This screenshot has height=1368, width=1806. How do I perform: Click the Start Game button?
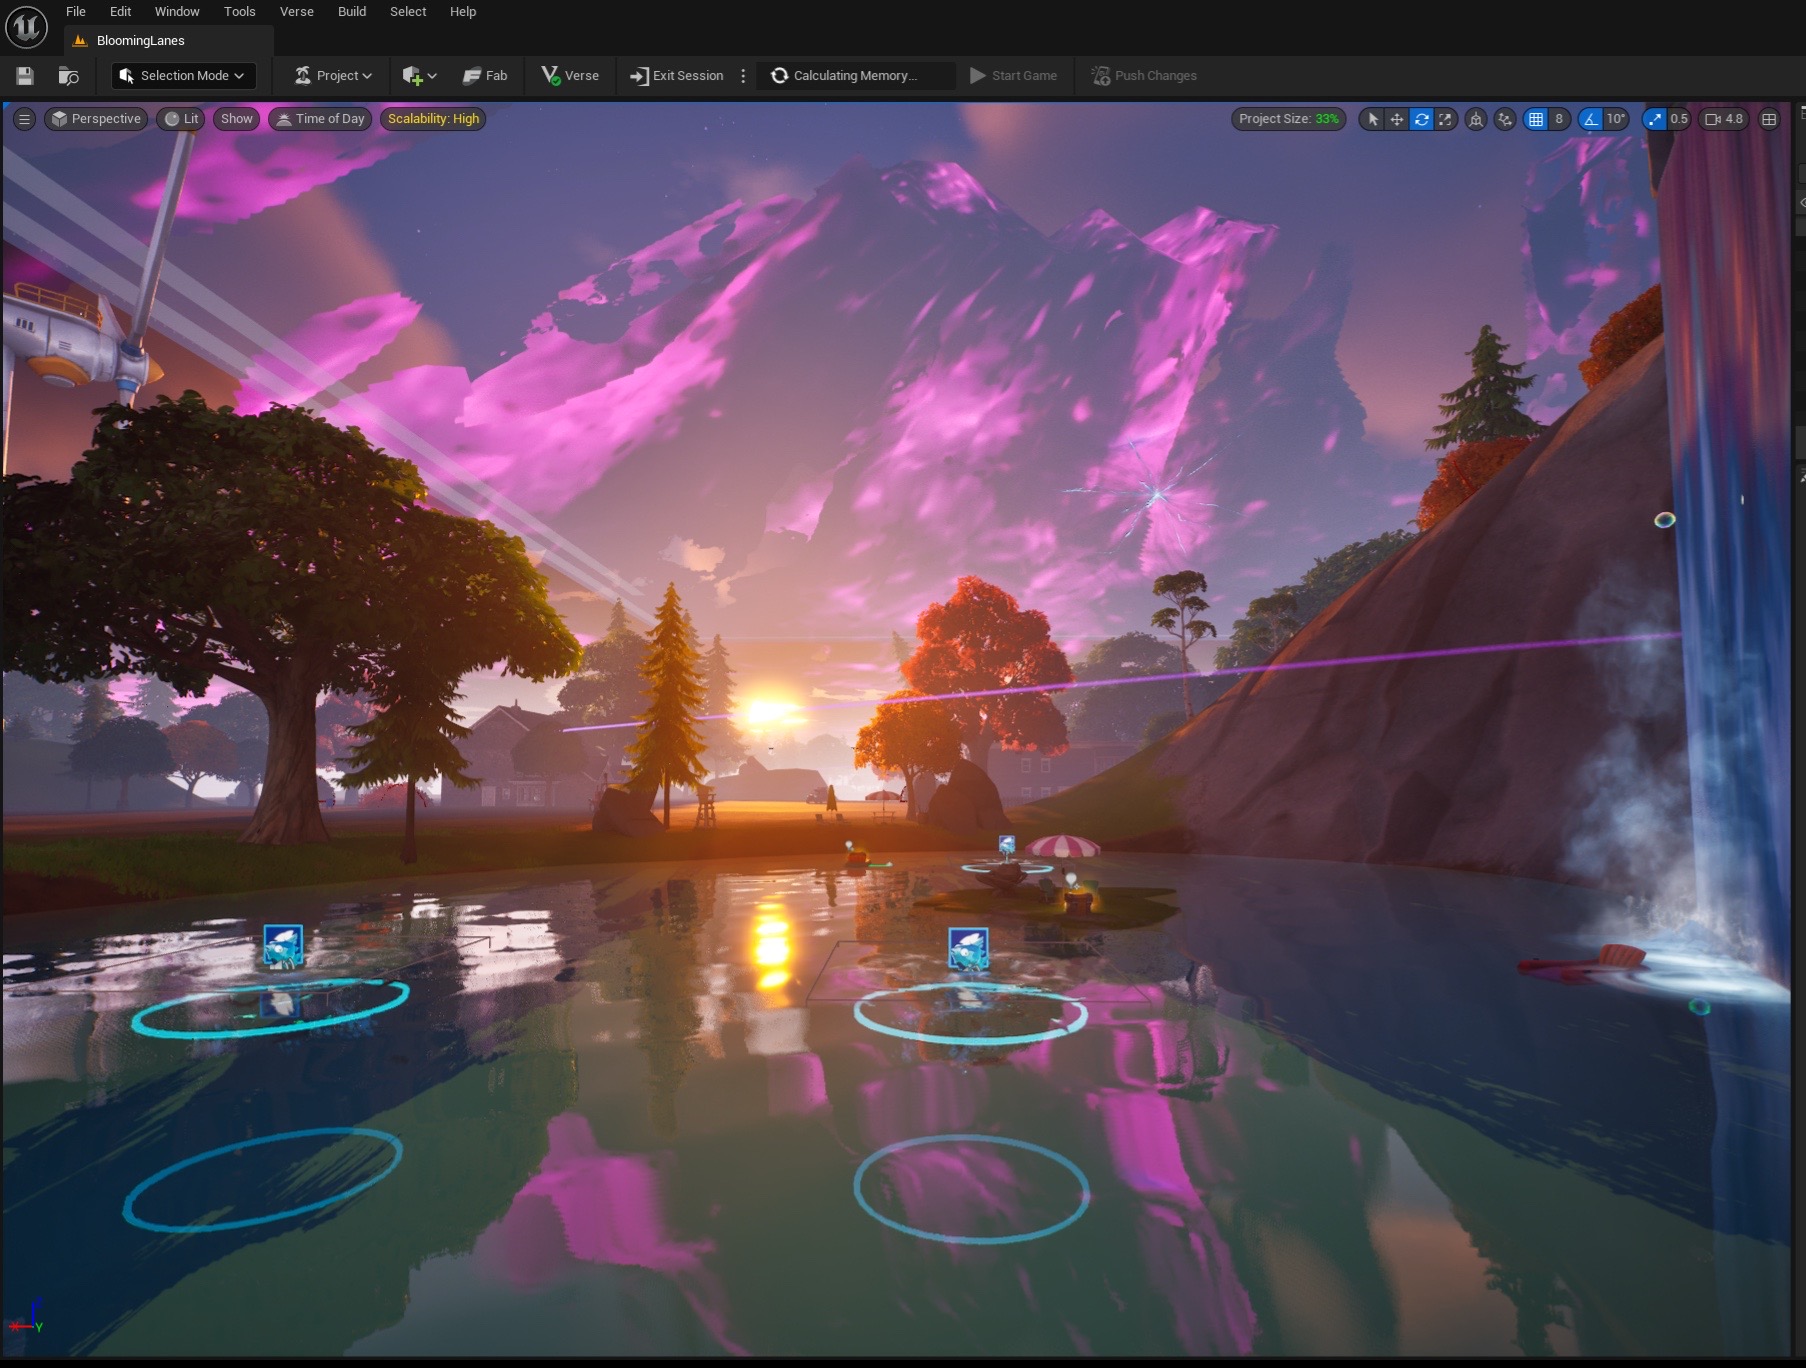[1013, 76]
